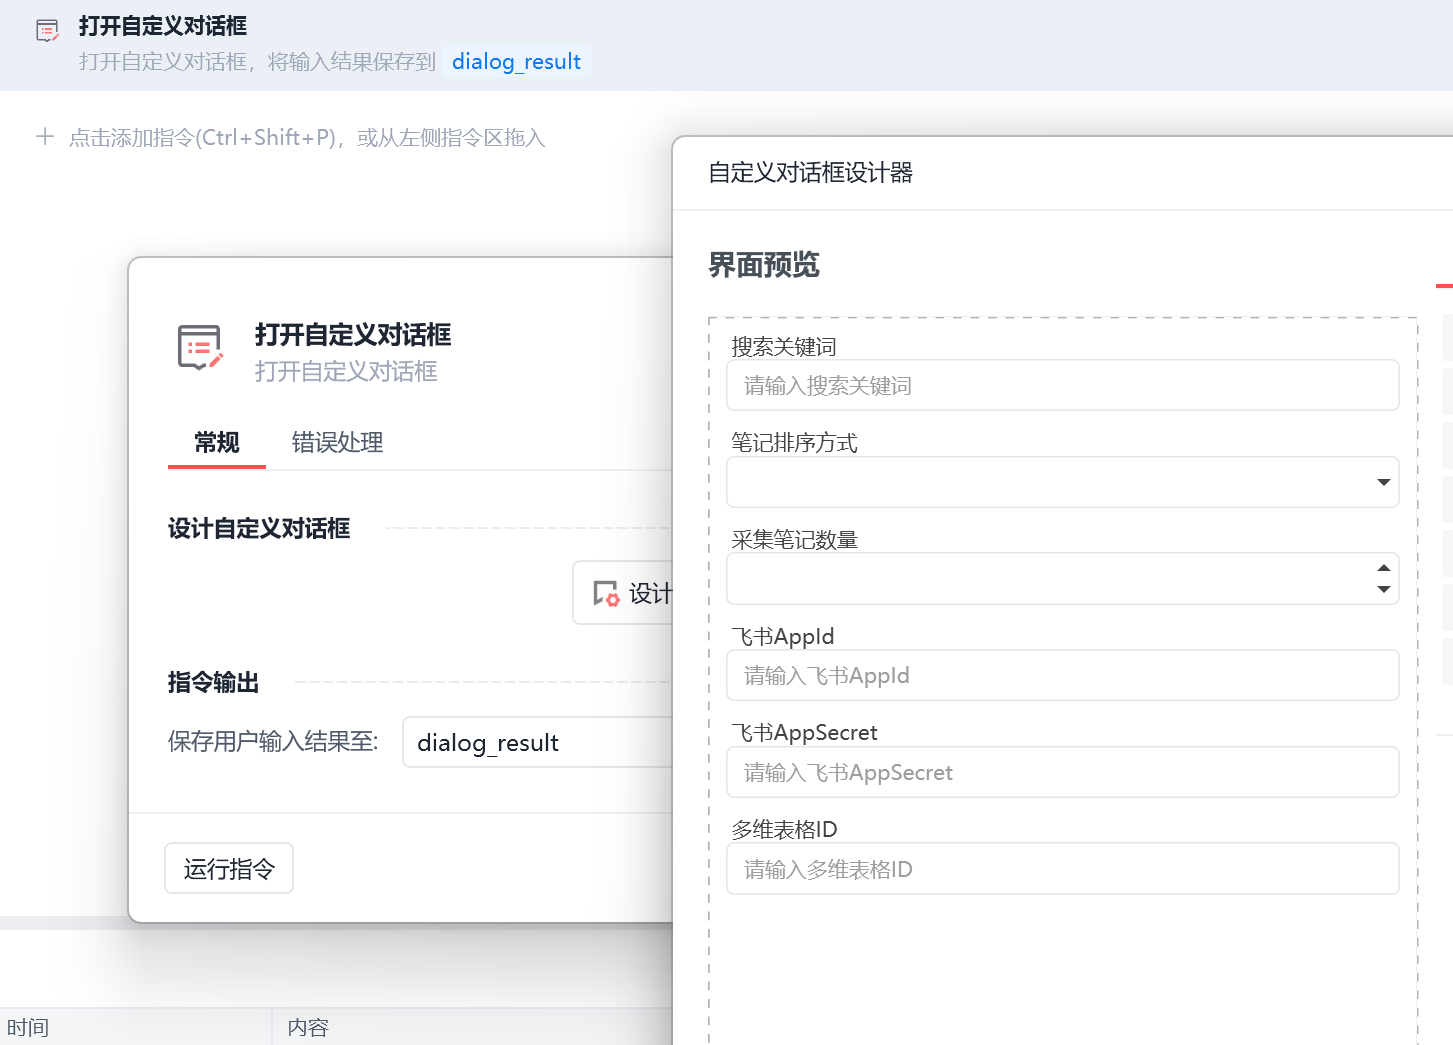The height and width of the screenshot is (1045, 1453).
Task: Click the plus icon to add a command
Action: coord(45,136)
